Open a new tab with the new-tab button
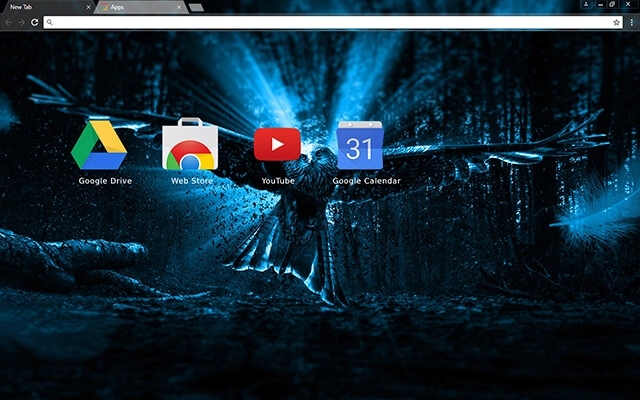 click(x=196, y=7)
